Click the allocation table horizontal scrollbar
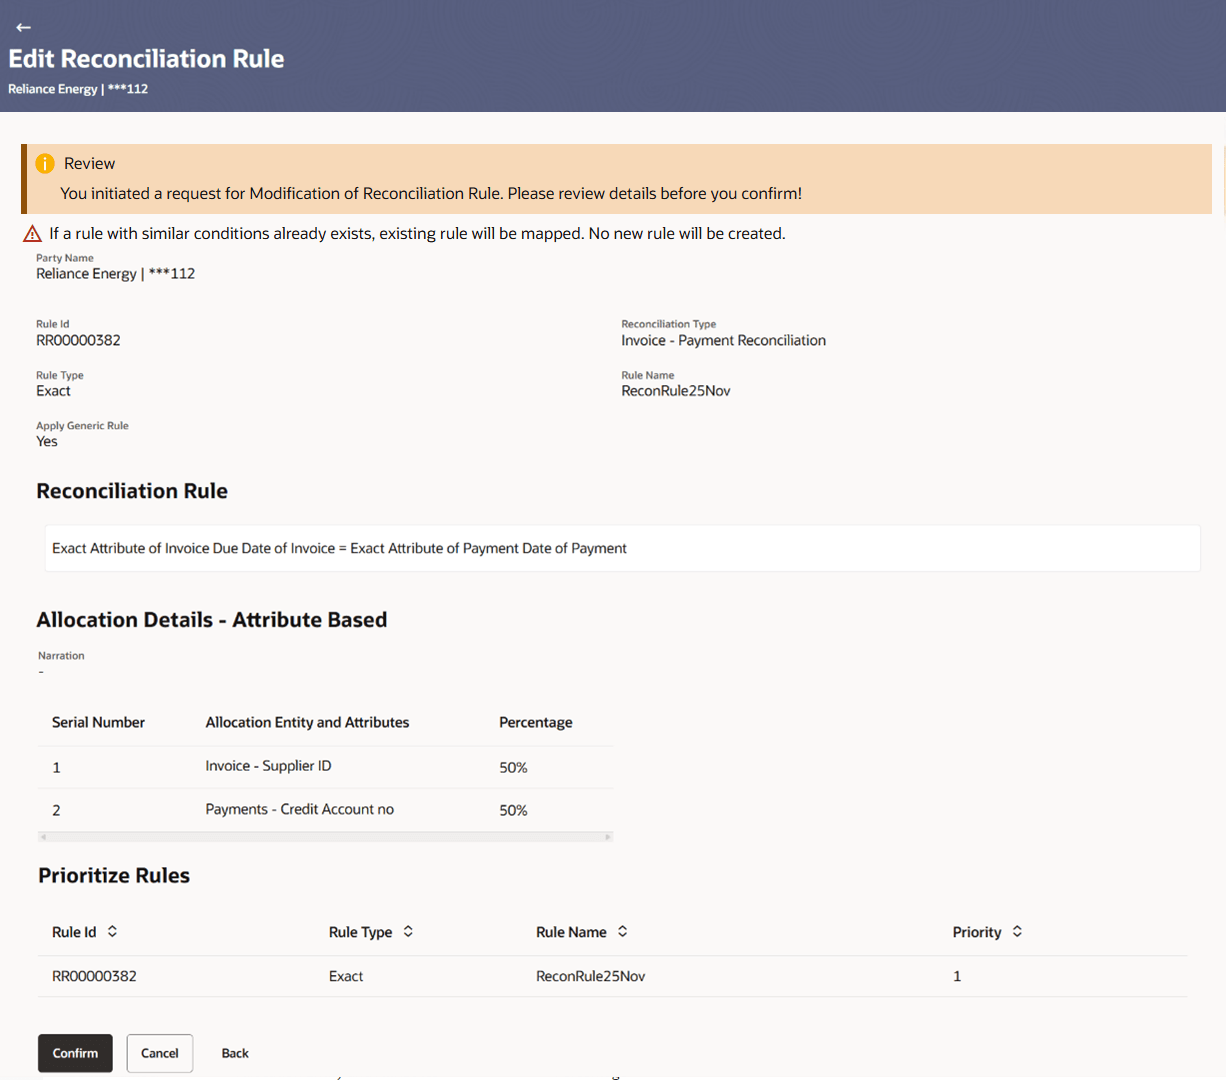Screen dimensions: 1226x1080 [325, 836]
